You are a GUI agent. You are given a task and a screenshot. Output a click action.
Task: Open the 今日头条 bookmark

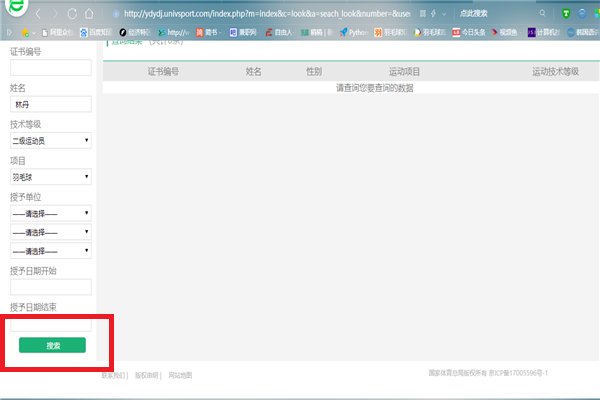[x=469, y=33]
